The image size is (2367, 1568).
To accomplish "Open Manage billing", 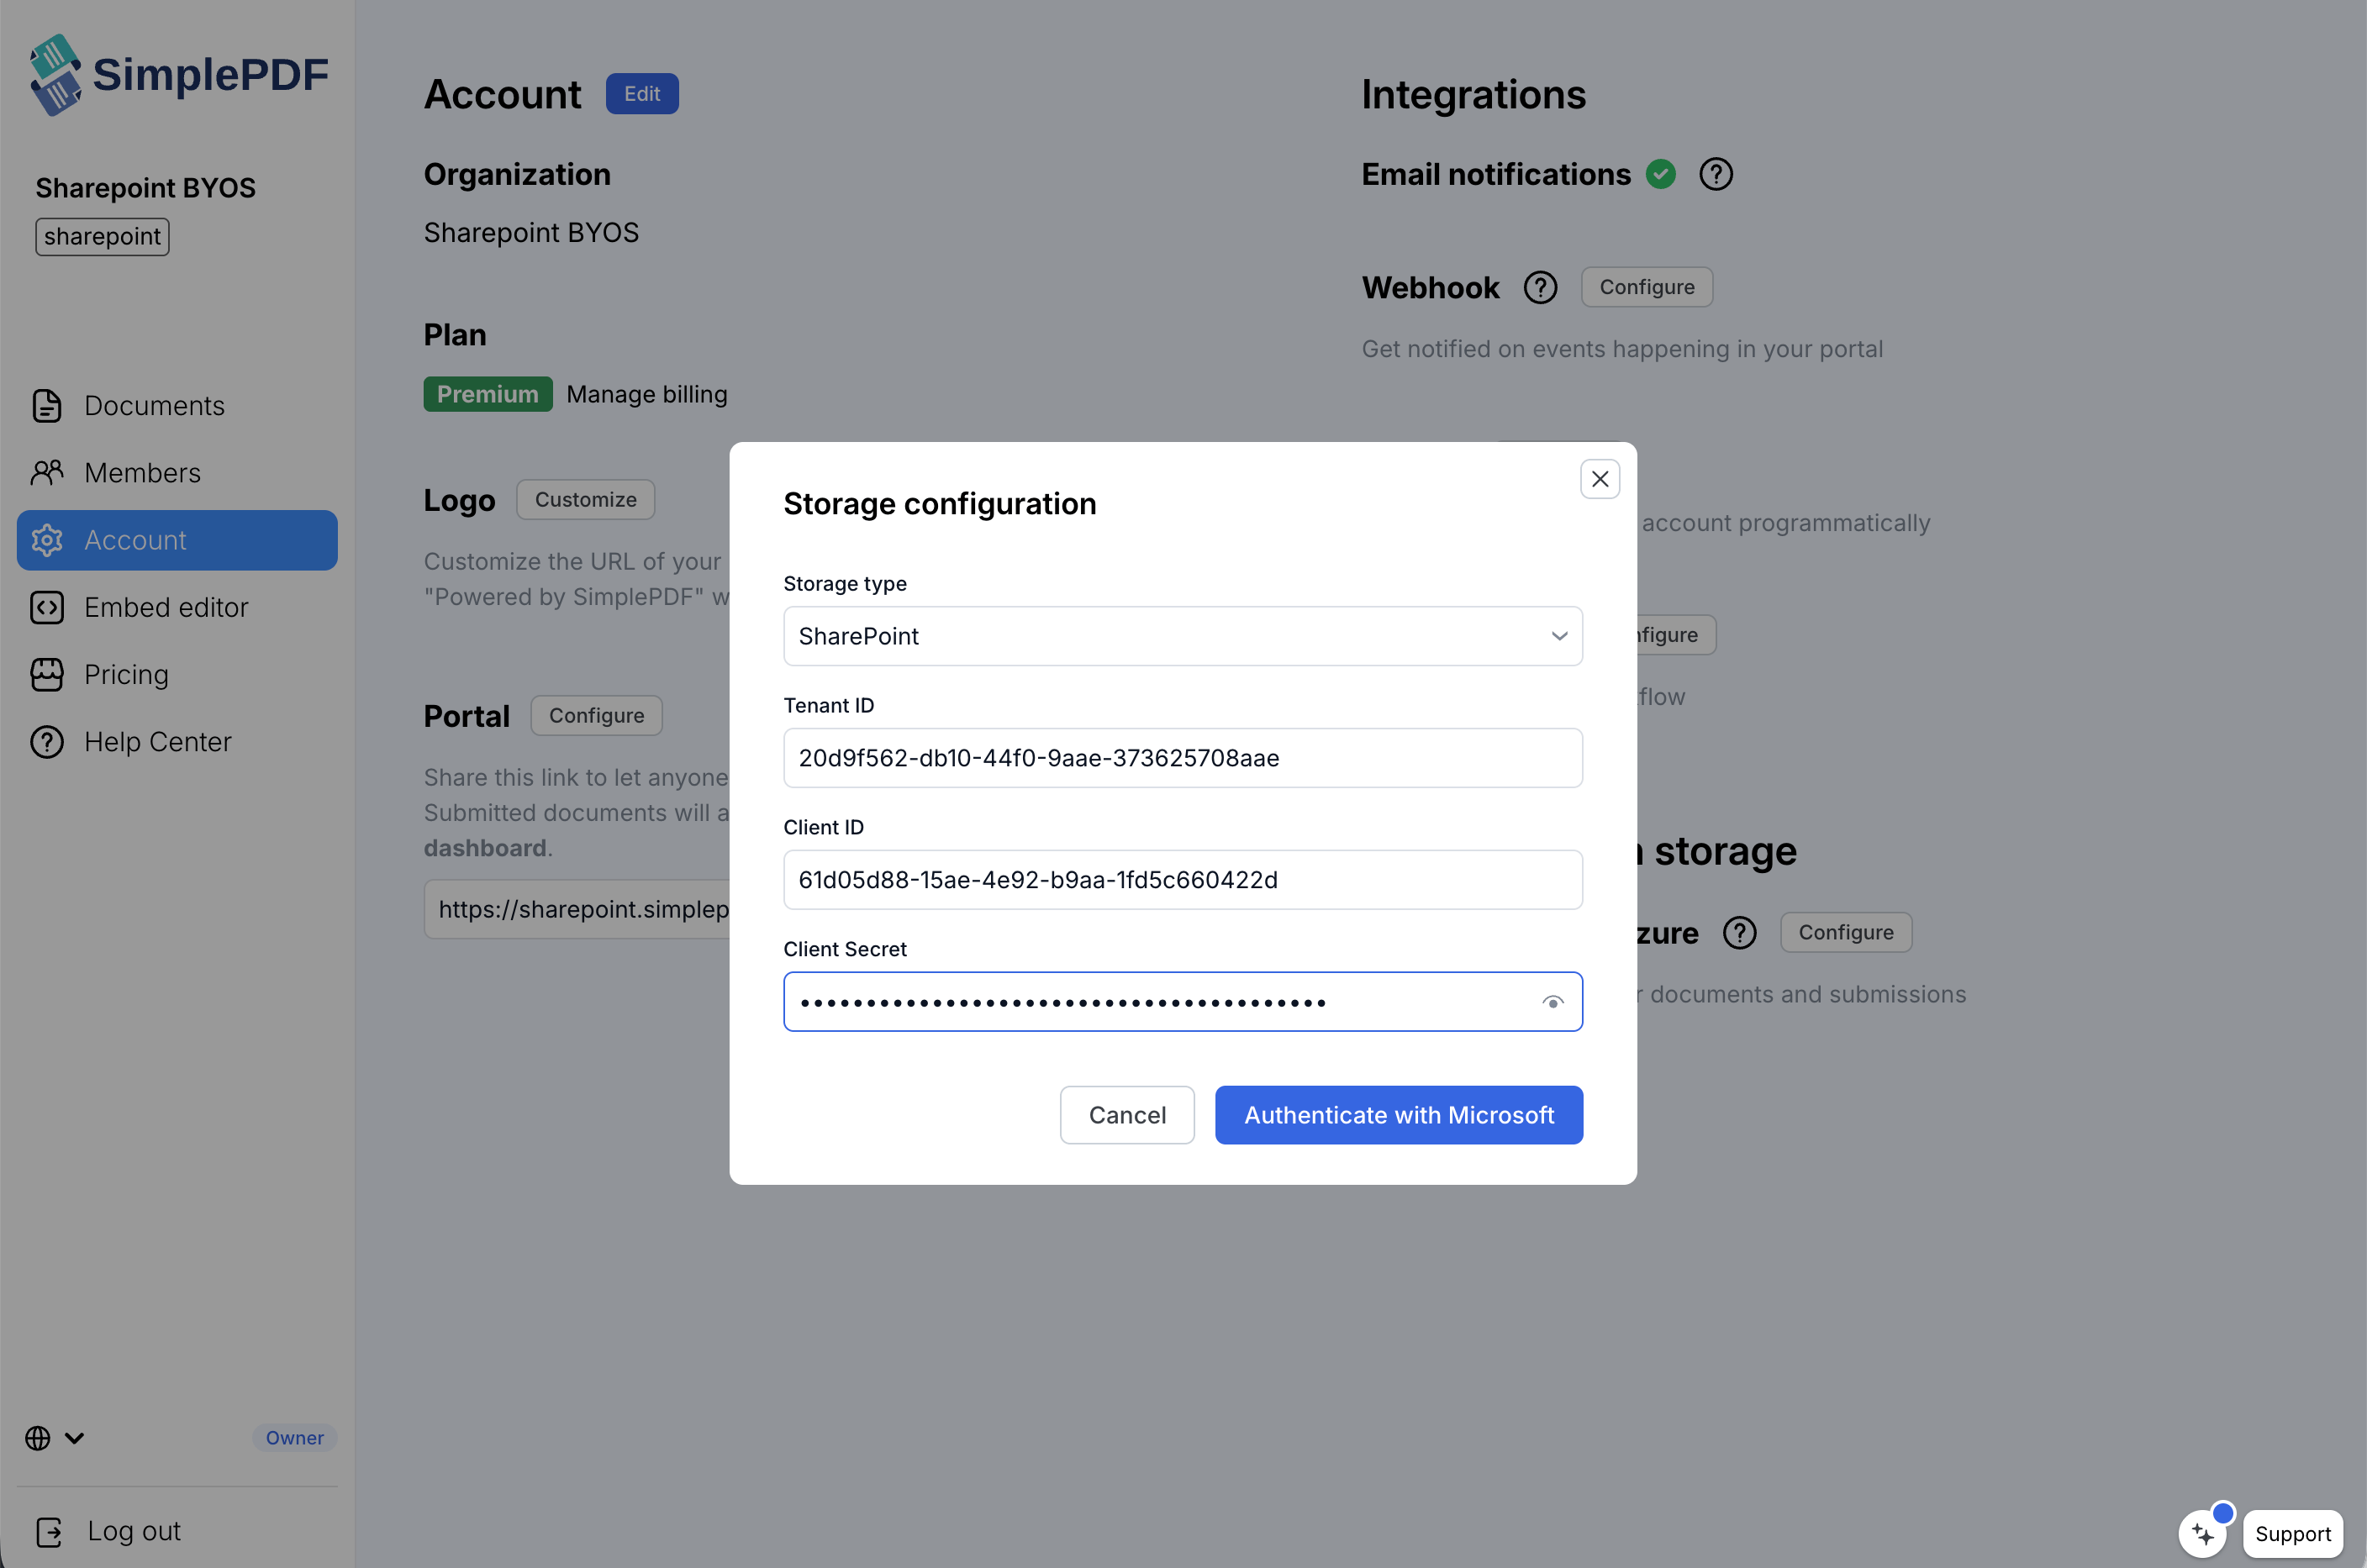I will [647, 394].
